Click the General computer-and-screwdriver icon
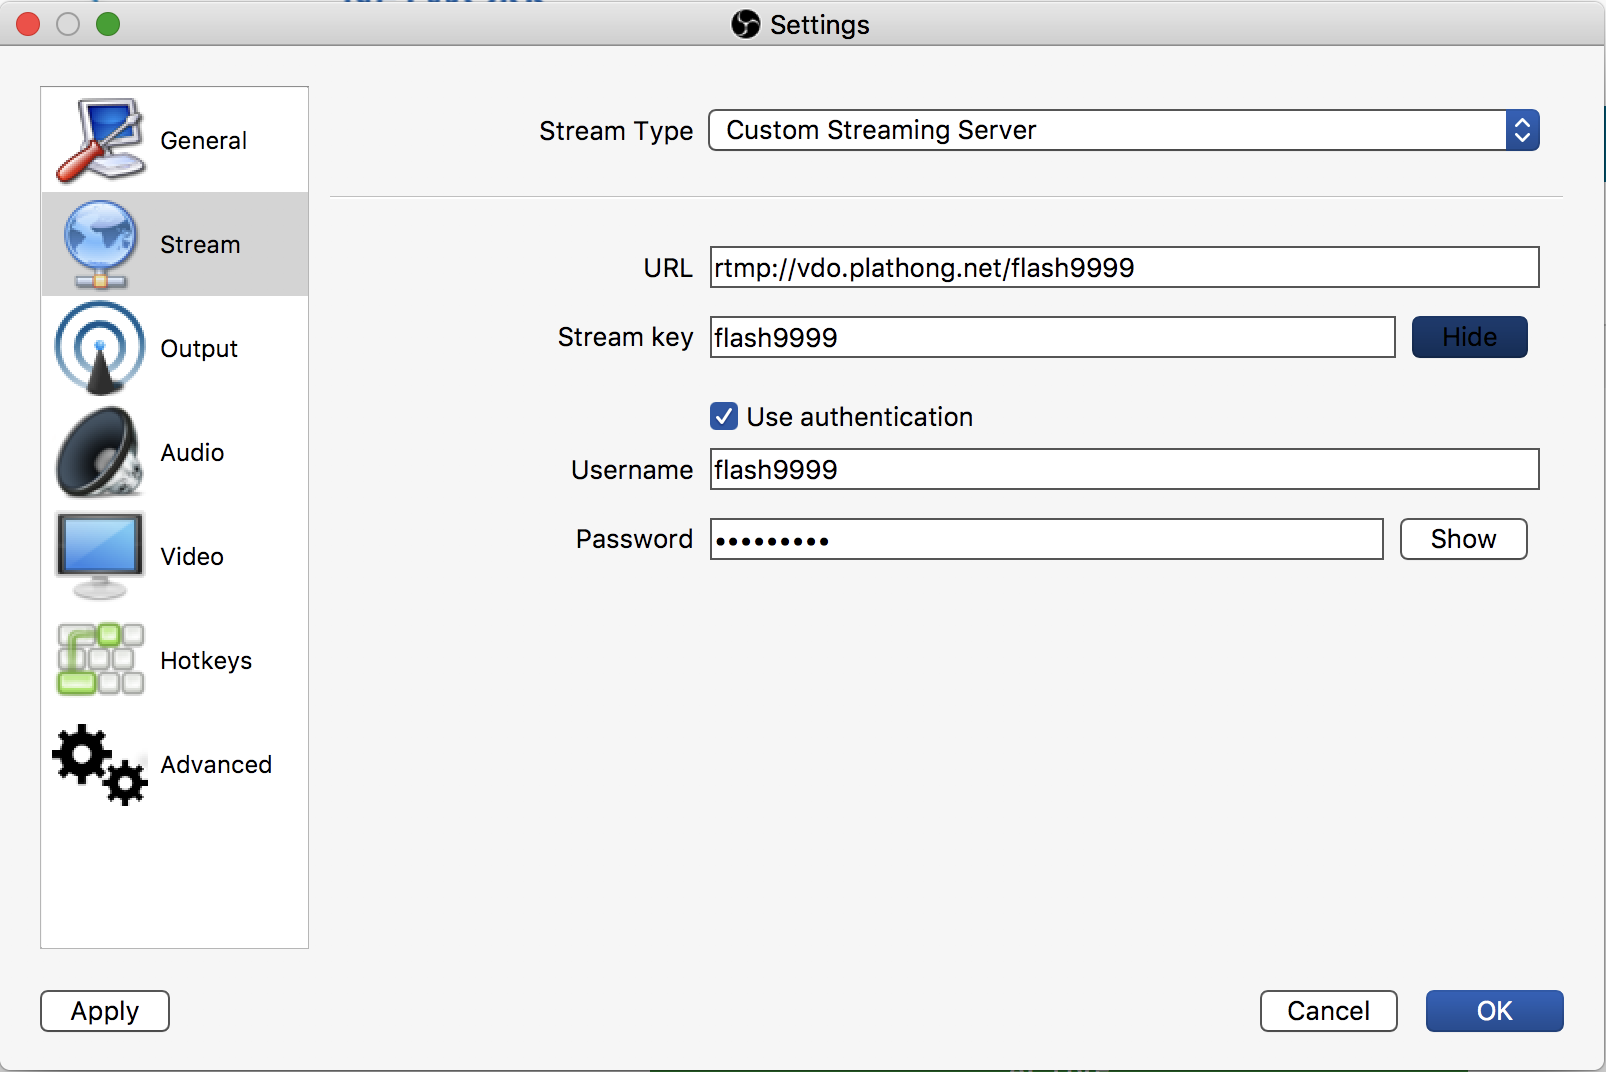Image resolution: width=1606 pixels, height=1072 pixels. coord(100,140)
